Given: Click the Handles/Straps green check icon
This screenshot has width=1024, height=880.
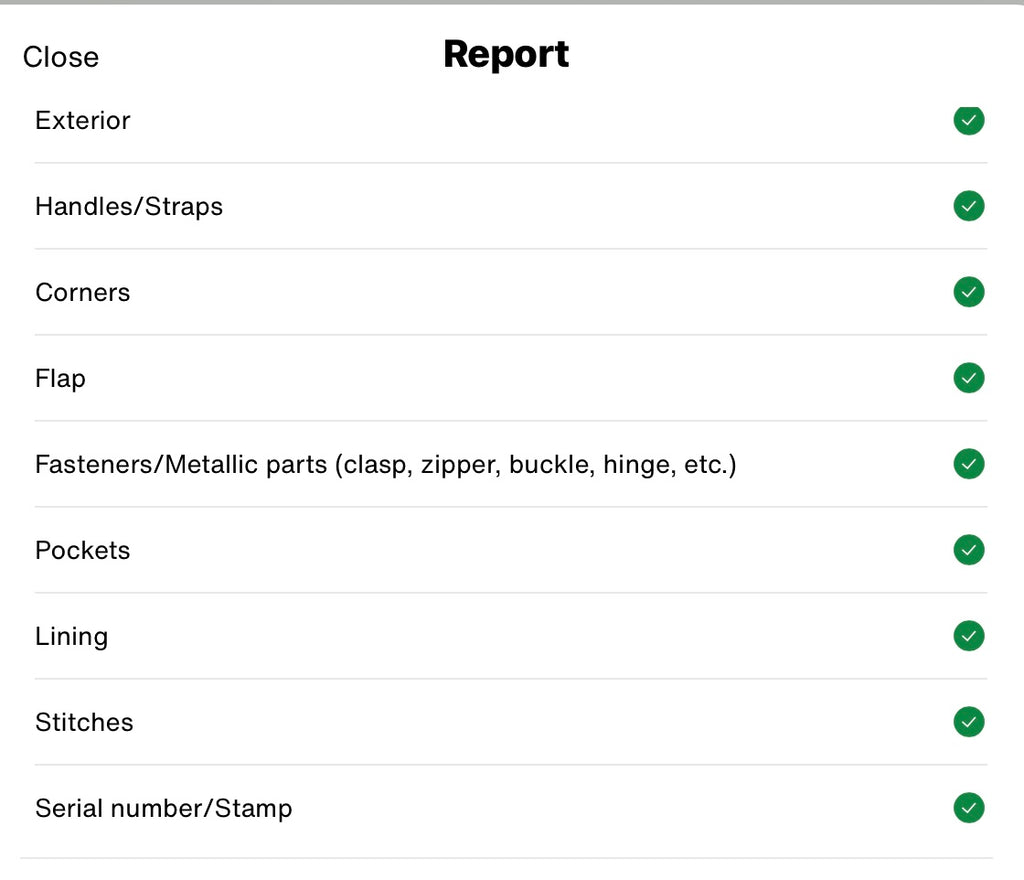Looking at the screenshot, I should tap(968, 206).
